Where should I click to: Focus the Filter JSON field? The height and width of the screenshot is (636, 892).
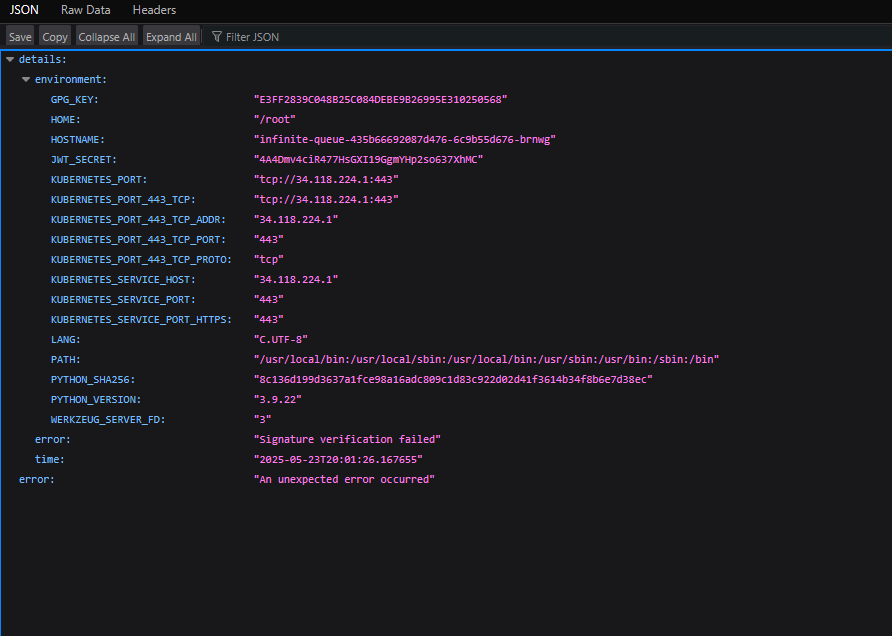point(252,37)
